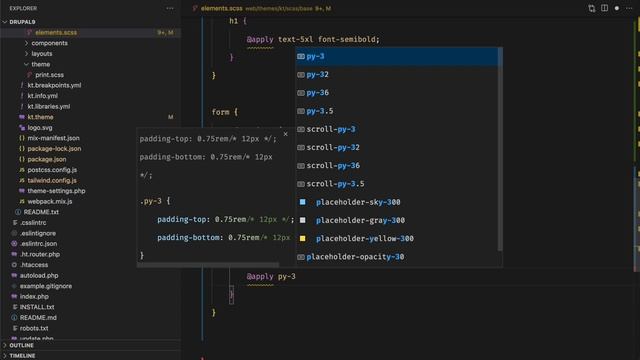Click the '@apply py-3' code line
640x360 pixels.
[x=271, y=276]
